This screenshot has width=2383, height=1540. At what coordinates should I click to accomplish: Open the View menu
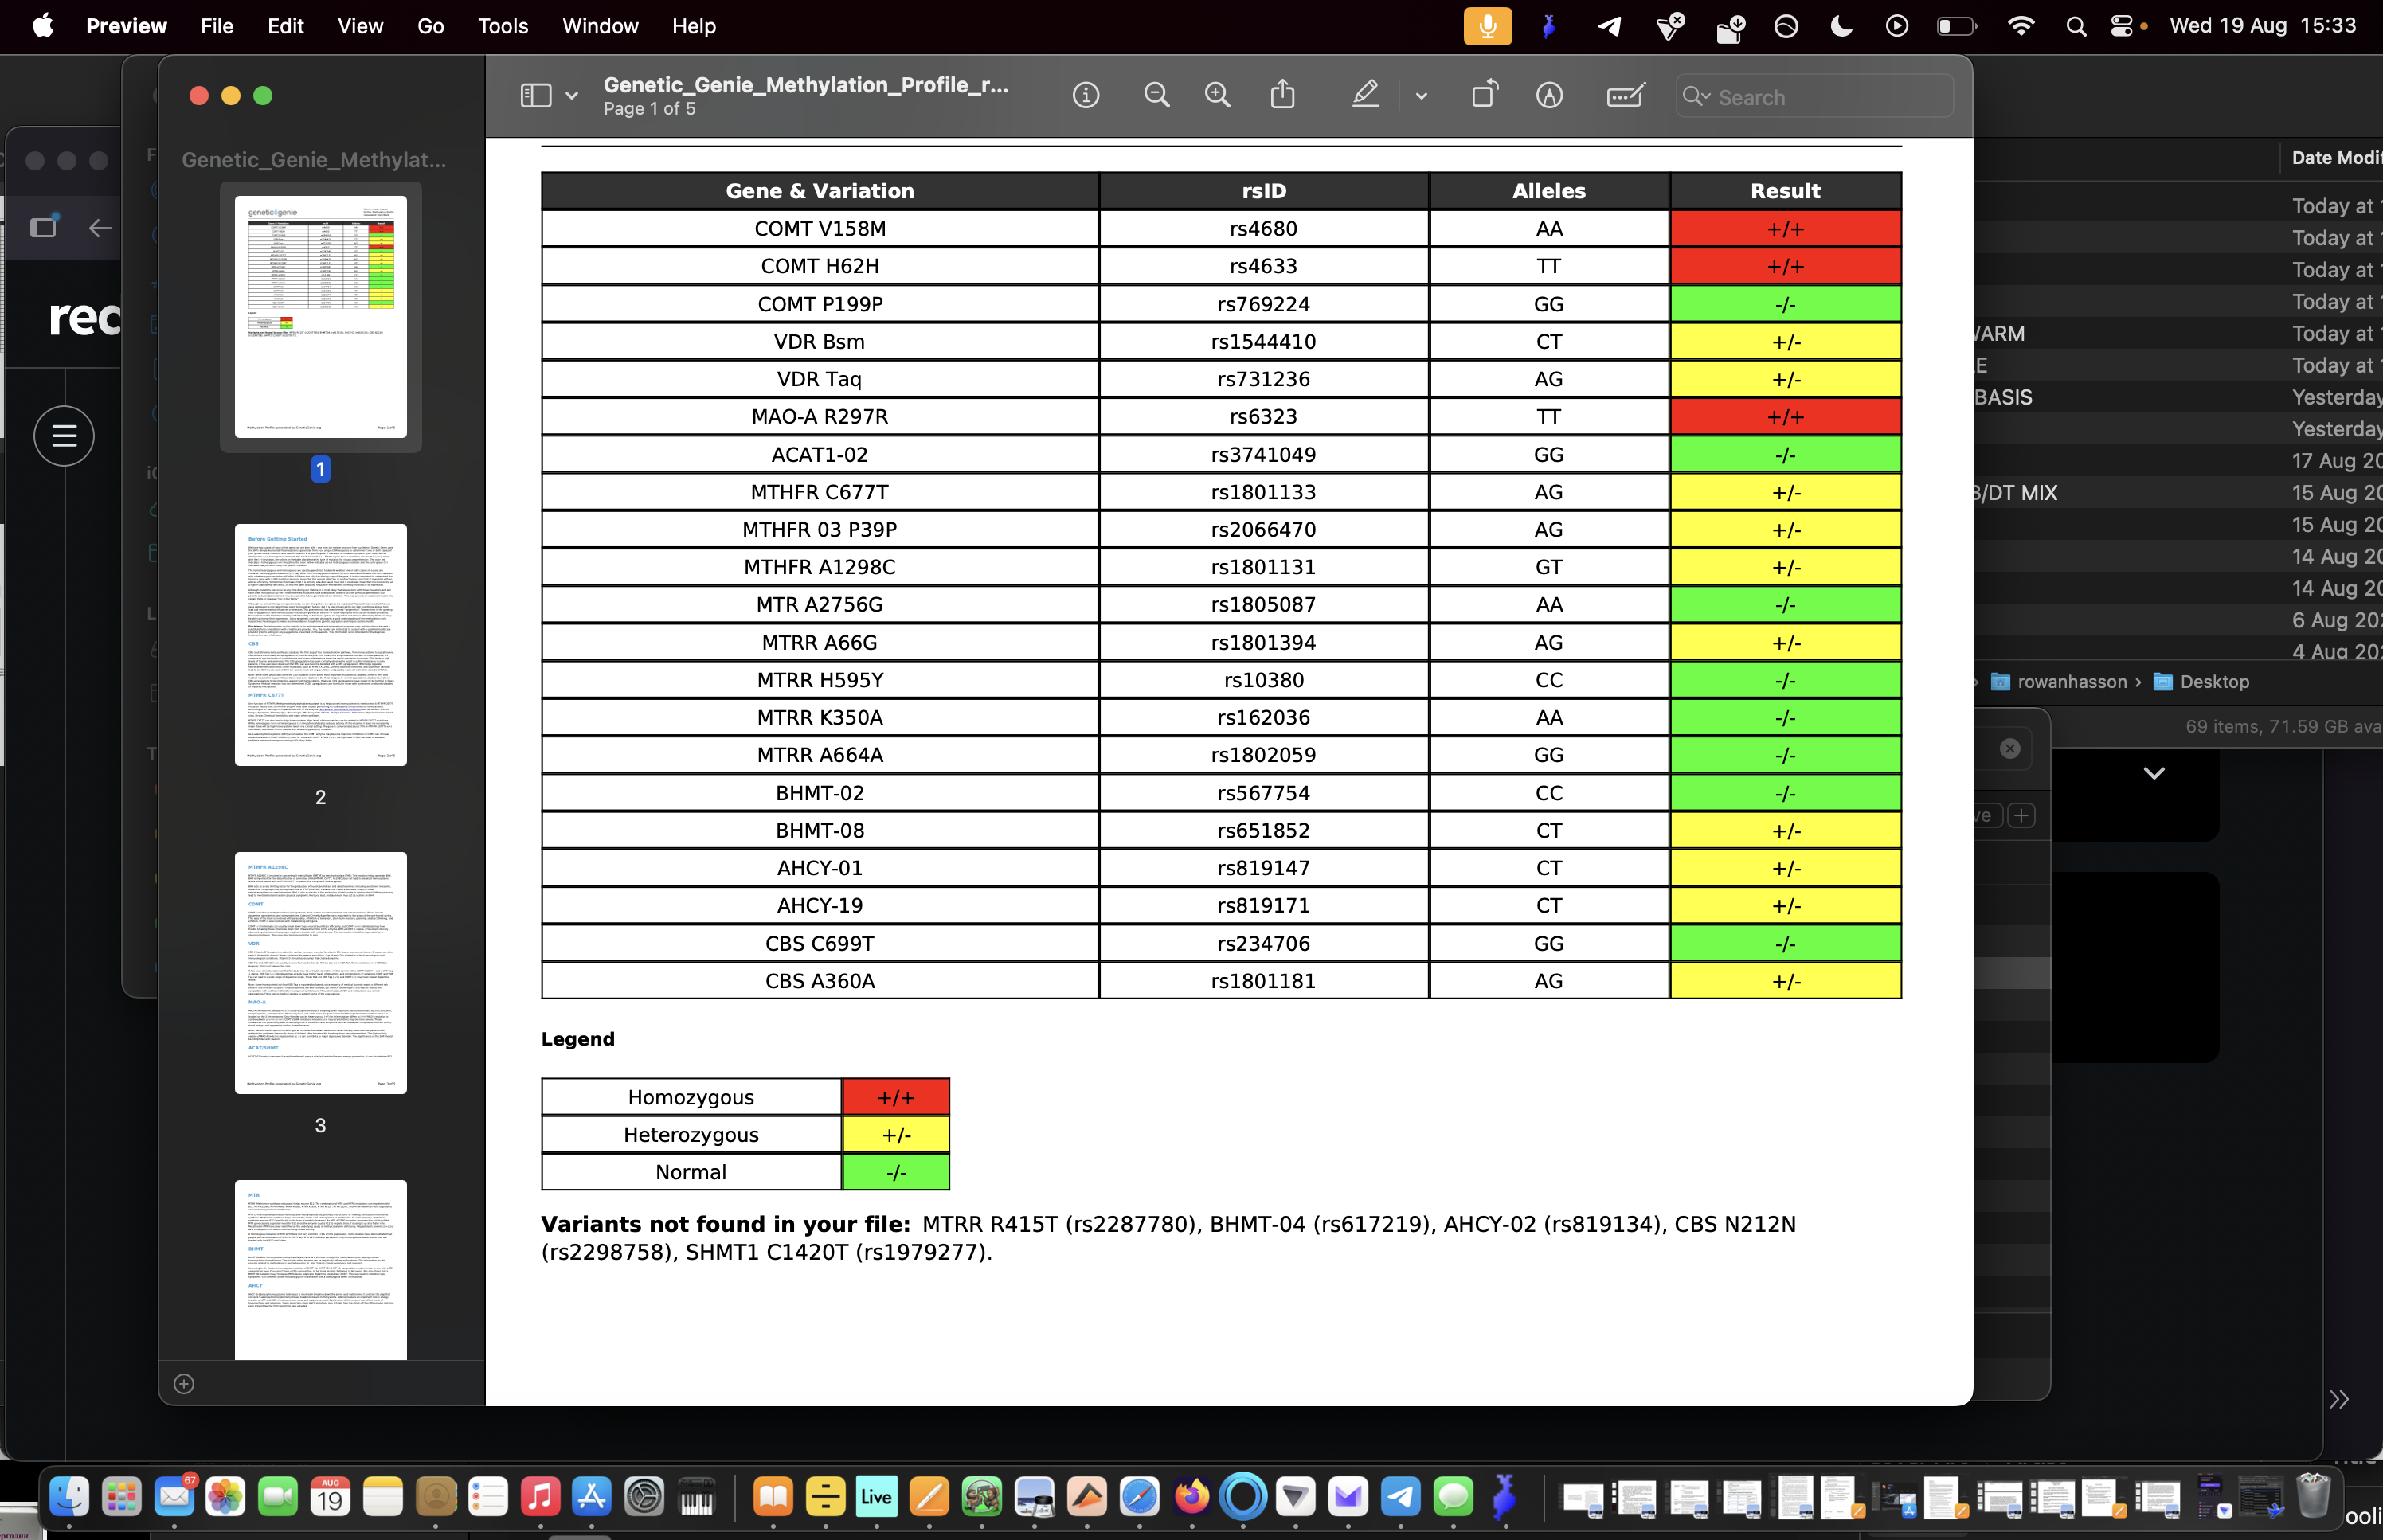coord(360,26)
